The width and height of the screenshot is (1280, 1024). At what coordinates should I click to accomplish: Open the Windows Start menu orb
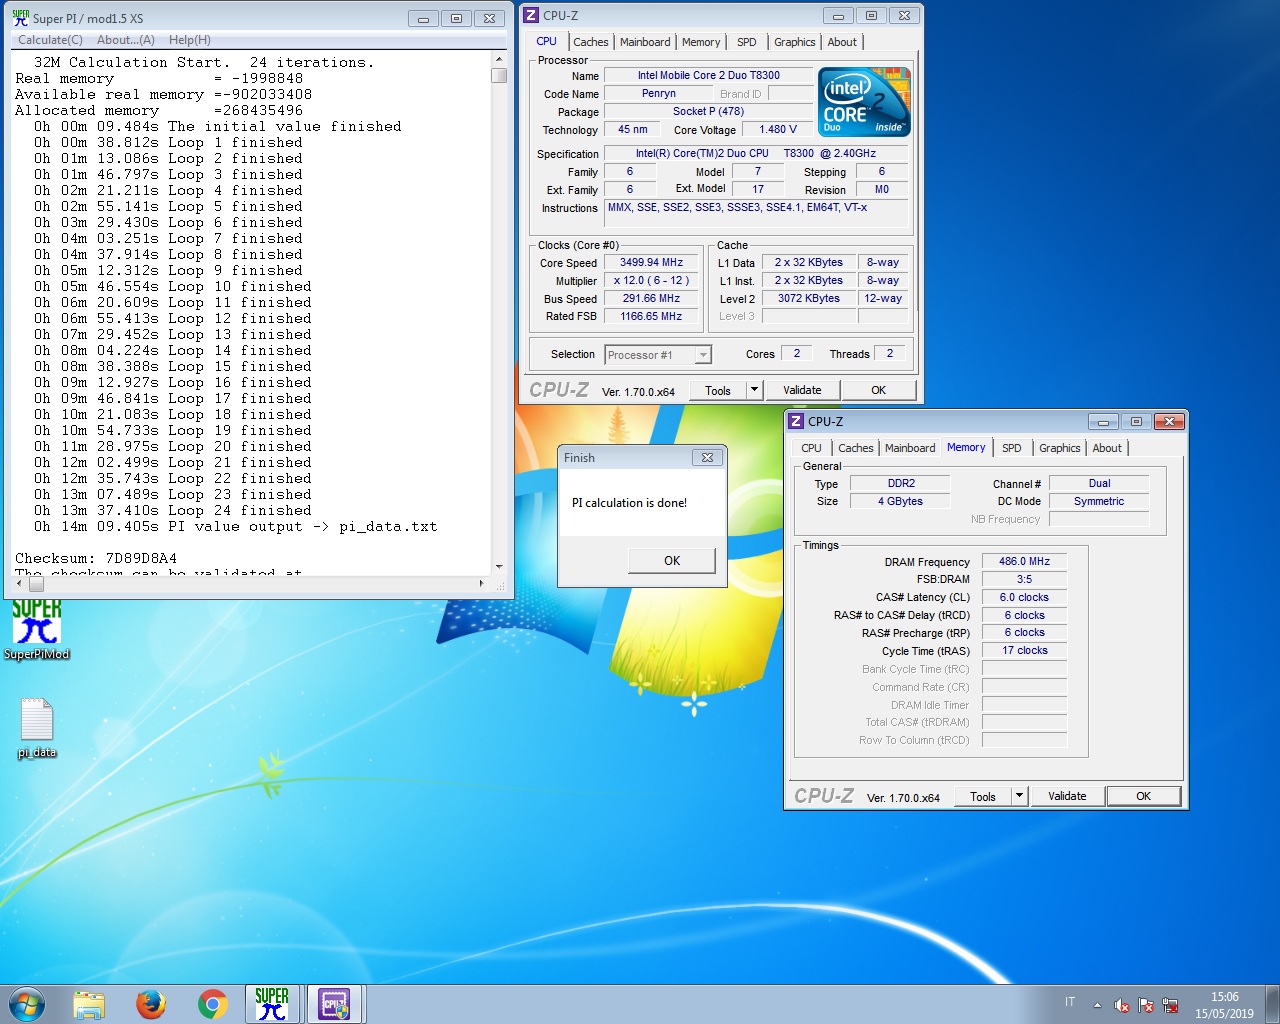point(27,1004)
